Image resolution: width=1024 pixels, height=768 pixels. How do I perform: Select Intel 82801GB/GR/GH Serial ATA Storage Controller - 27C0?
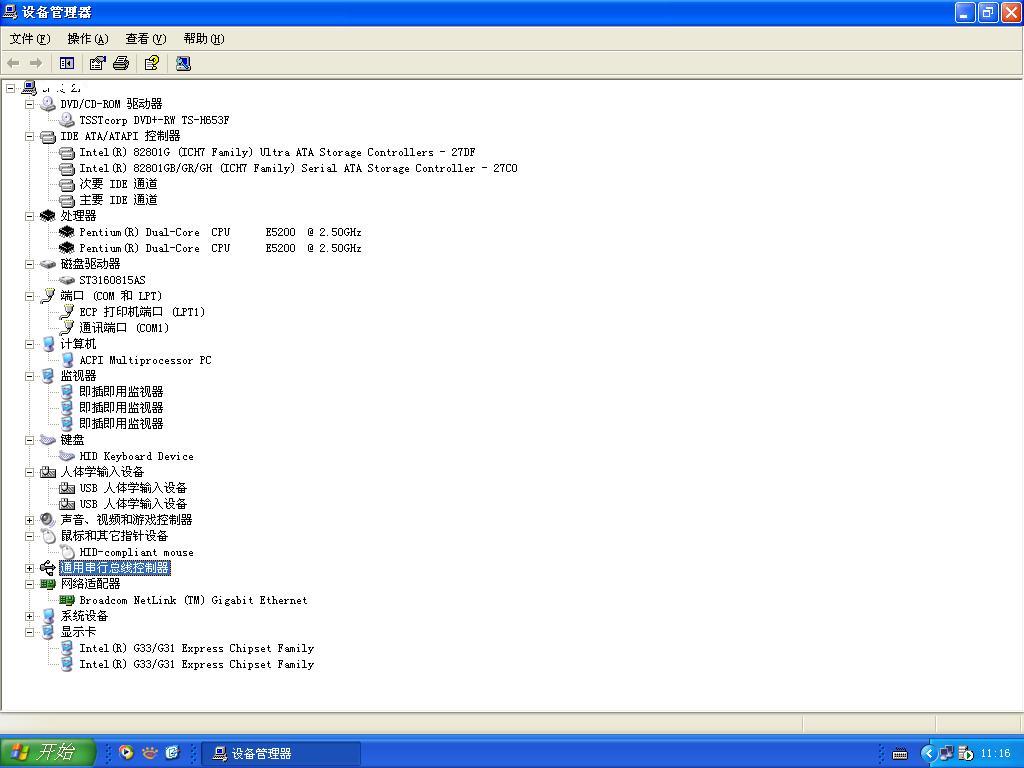[x=298, y=168]
